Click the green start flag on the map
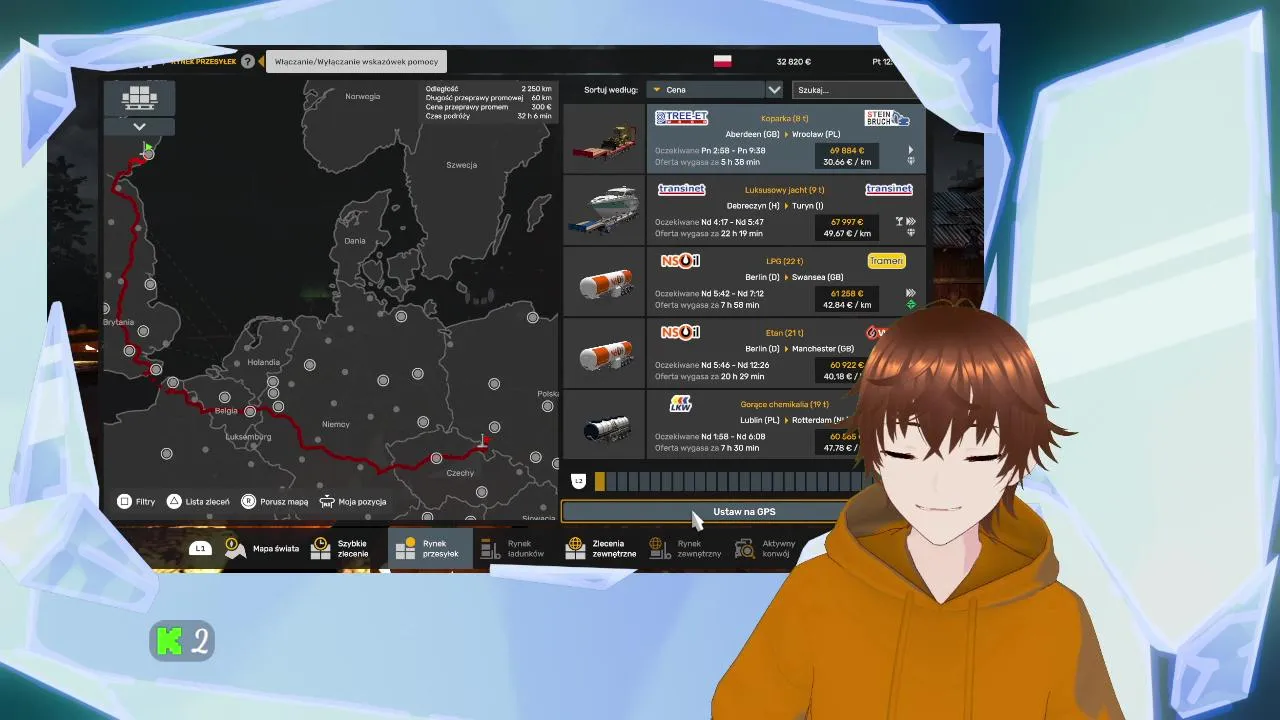1280x720 pixels. [x=148, y=148]
